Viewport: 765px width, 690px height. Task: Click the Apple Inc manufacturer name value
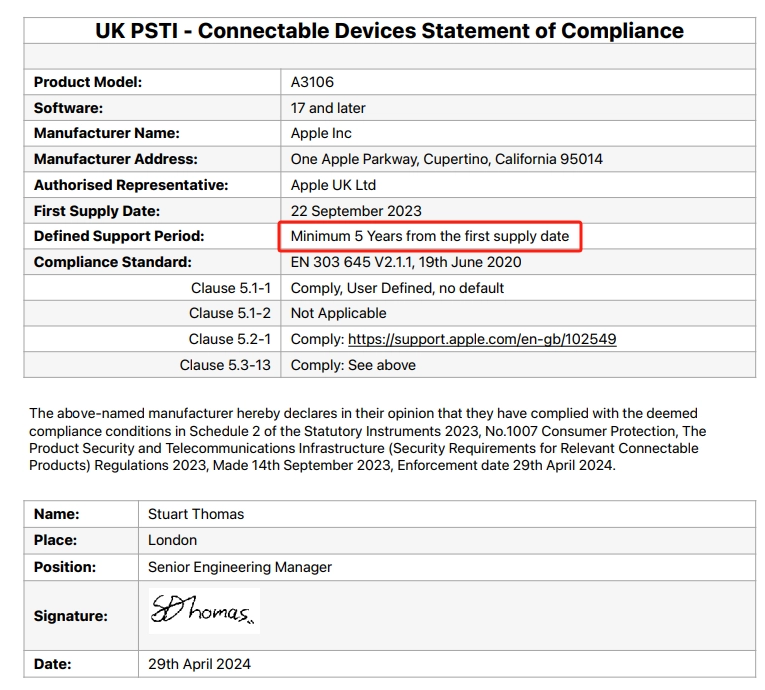(x=321, y=133)
